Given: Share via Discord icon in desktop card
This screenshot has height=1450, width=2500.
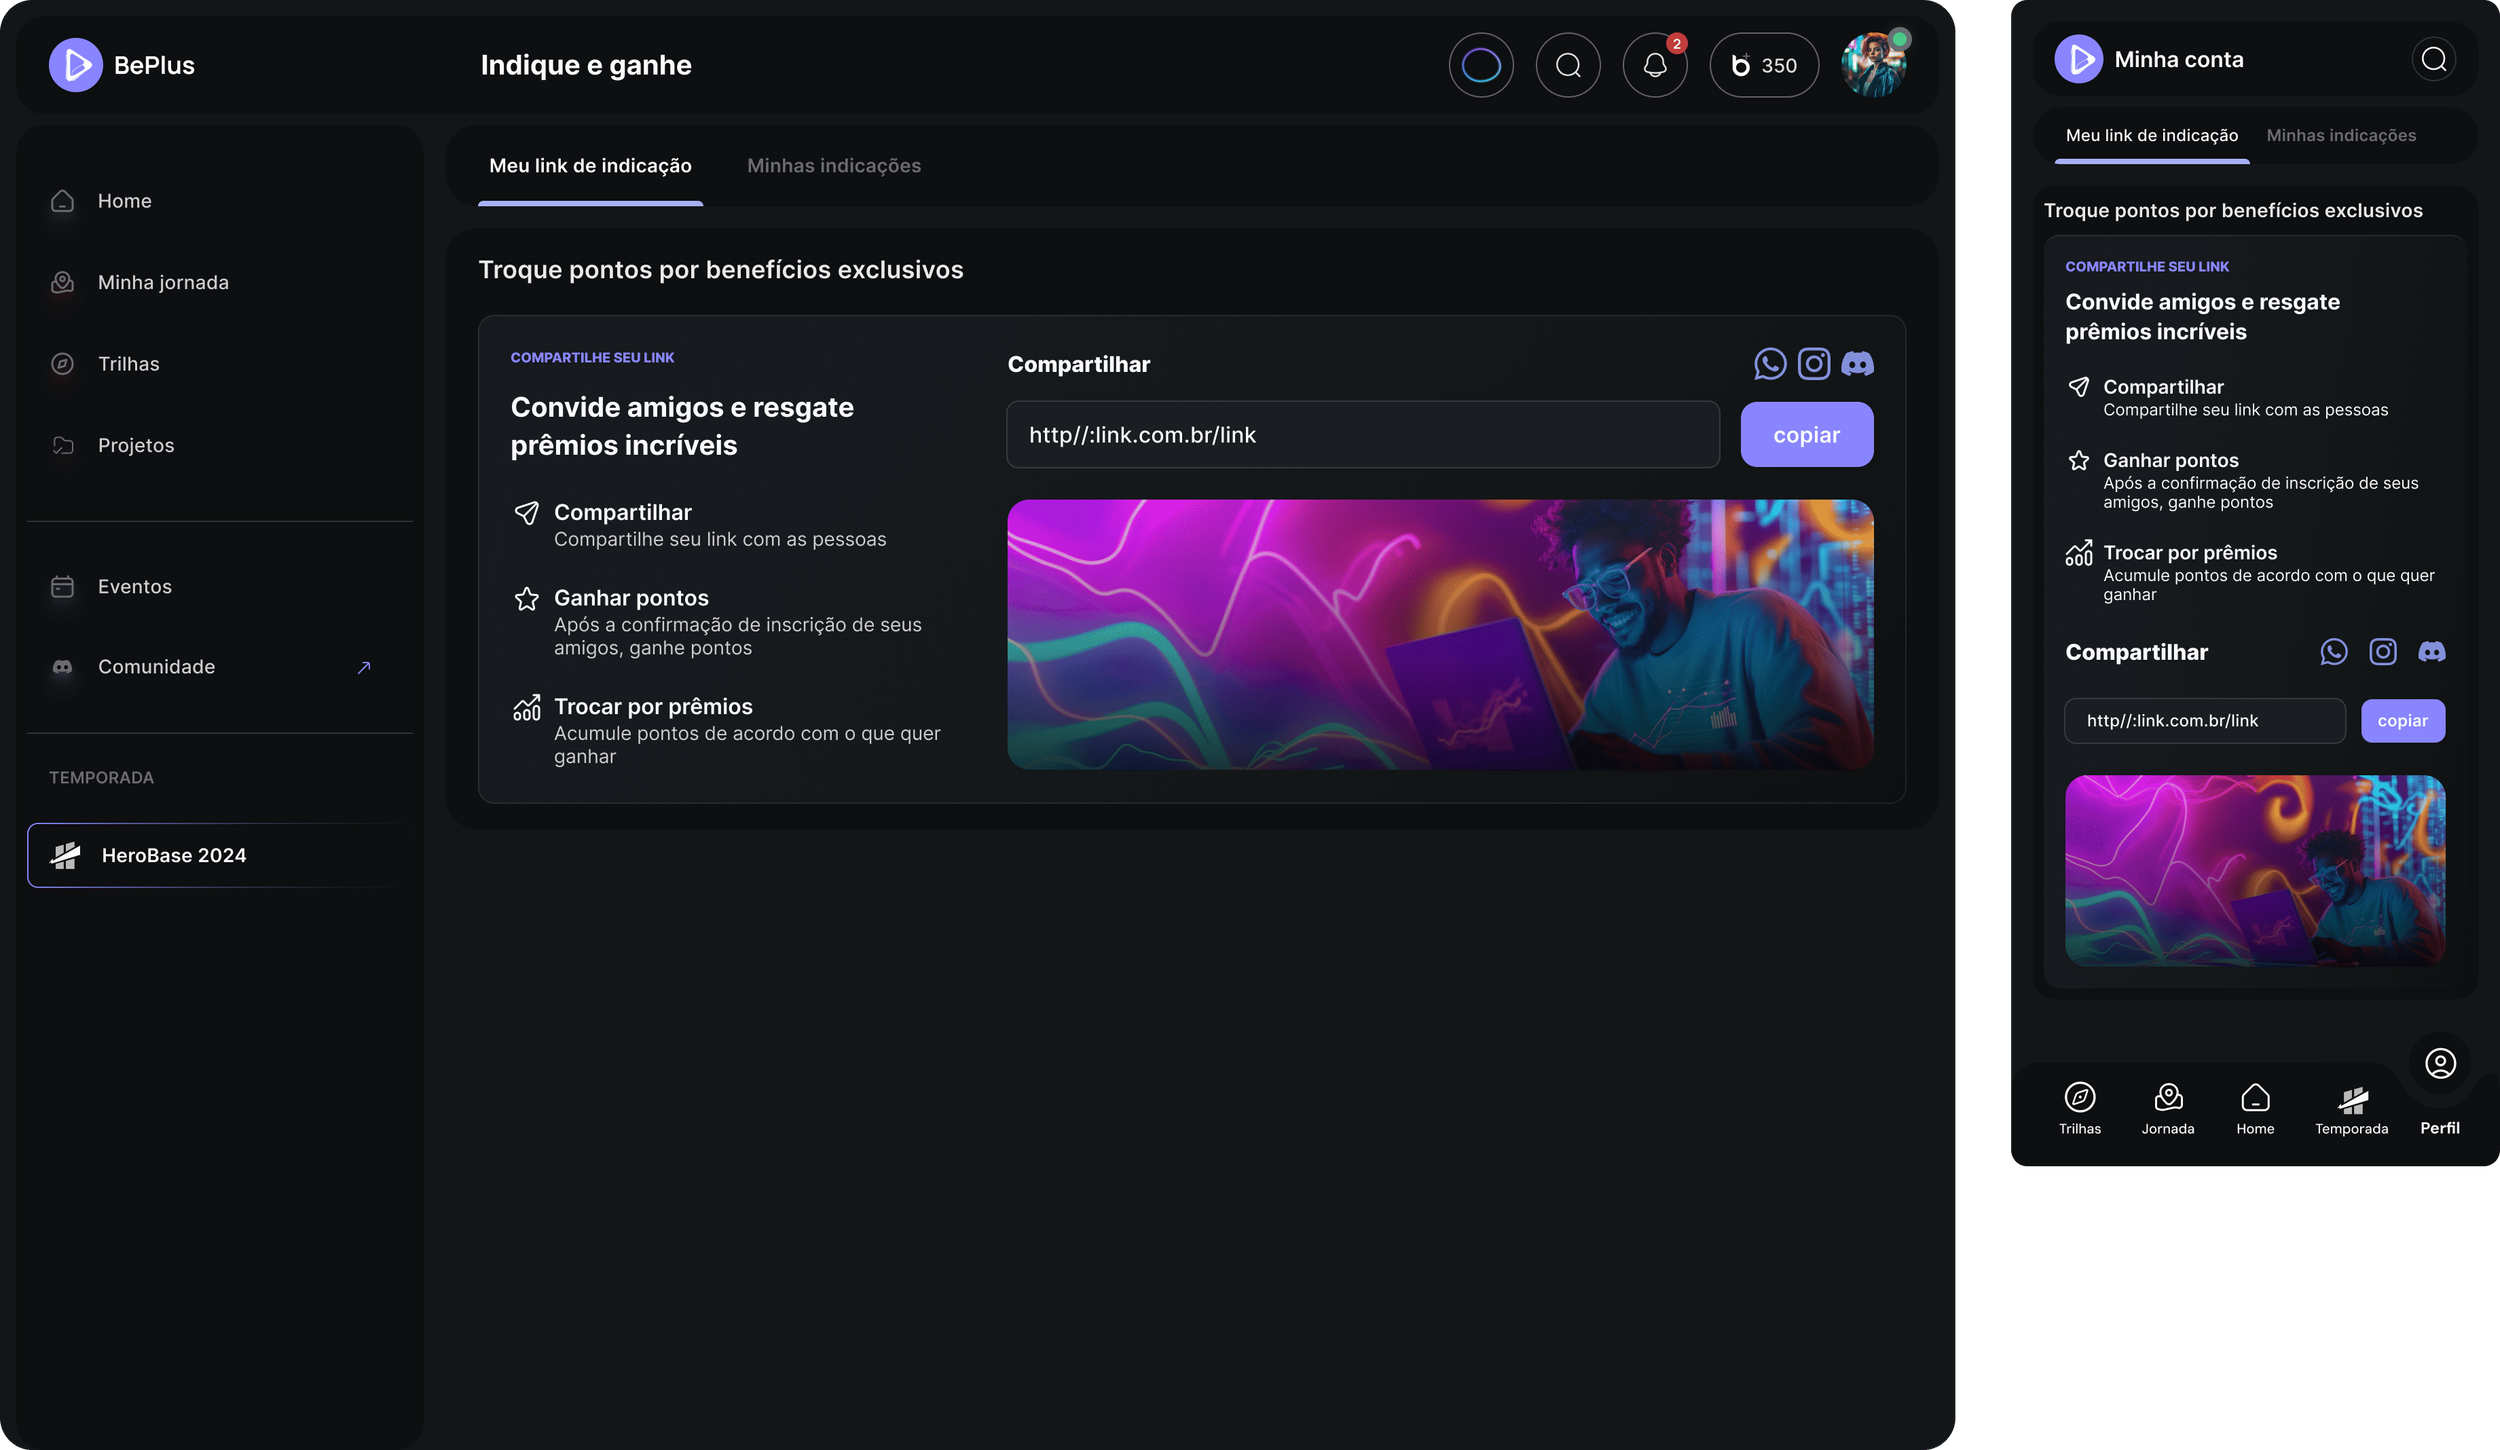Looking at the screenshot, I should [1858, 364].
